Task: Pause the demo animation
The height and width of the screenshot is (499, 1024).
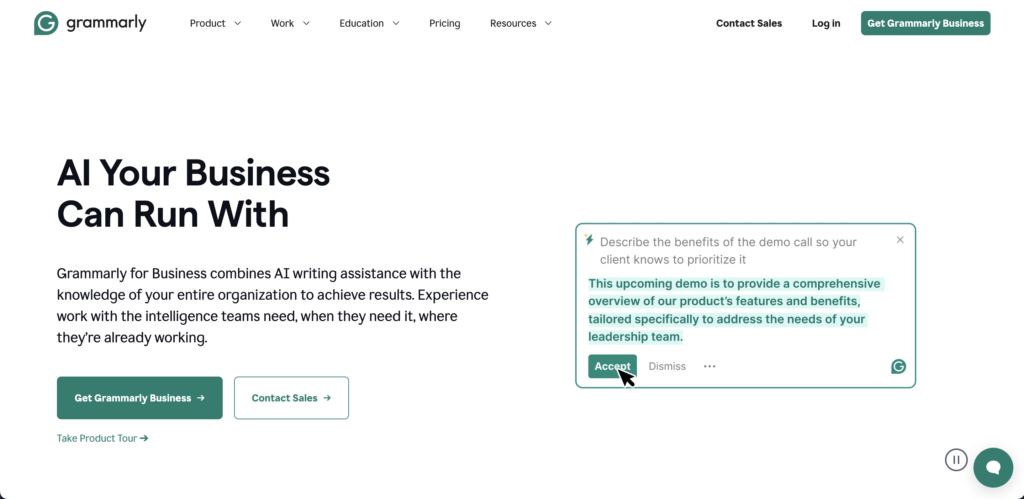Action: coord(956,460)
